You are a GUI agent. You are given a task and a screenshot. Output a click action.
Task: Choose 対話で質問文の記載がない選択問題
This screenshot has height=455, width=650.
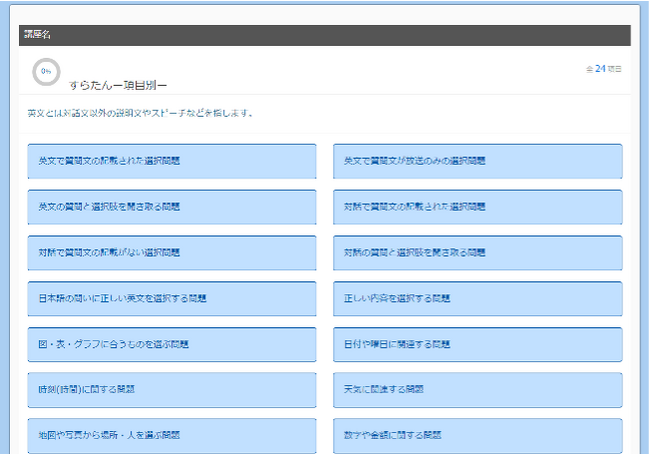pos(172,252)
